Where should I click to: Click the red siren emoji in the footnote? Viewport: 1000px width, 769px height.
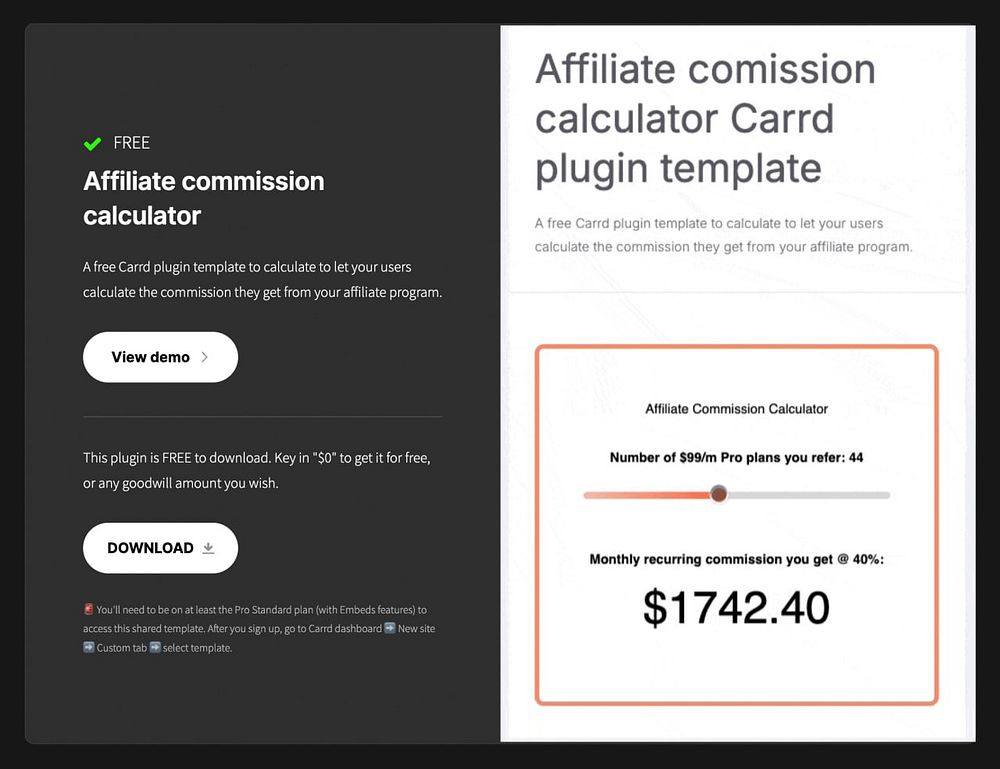[x=89, y=609]
